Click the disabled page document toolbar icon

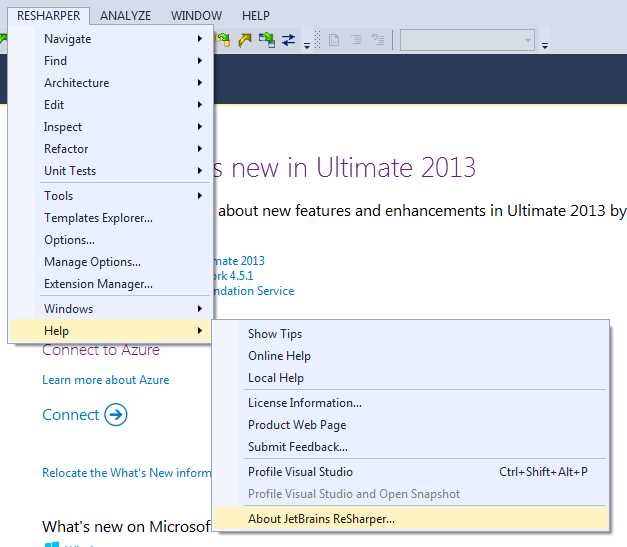[334, 40]
